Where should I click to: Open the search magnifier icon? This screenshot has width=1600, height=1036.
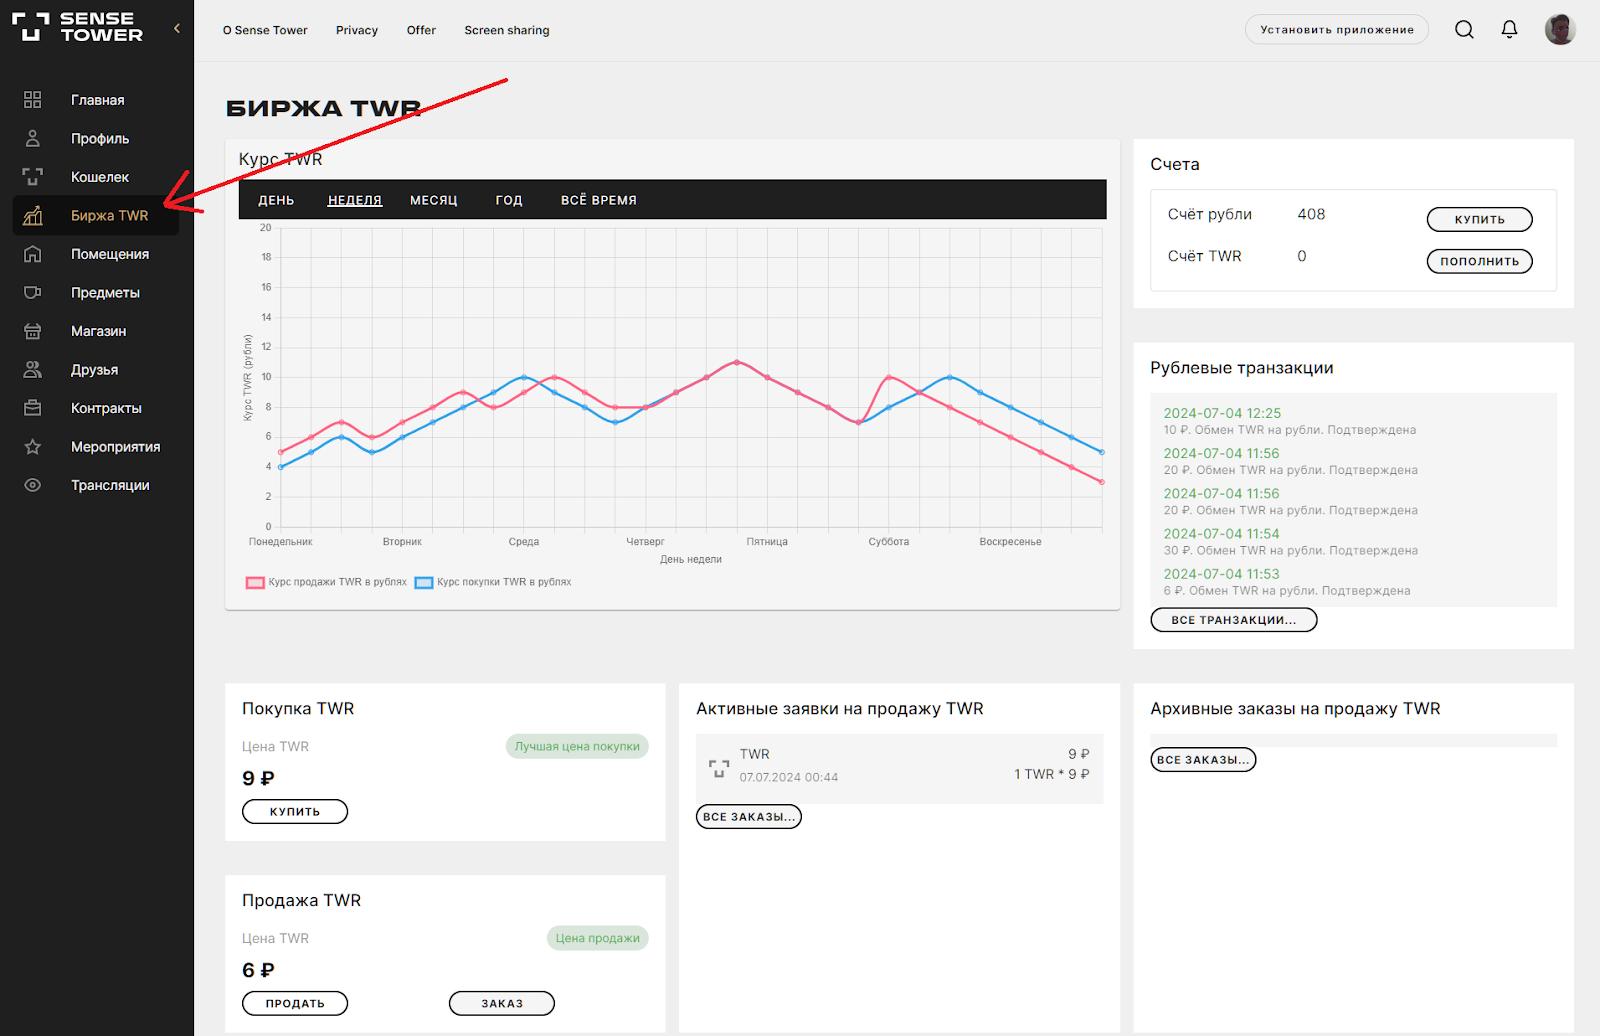tap(1464, 29)
